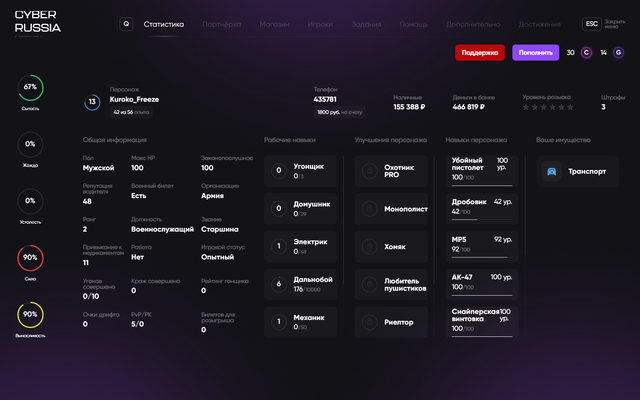Open the Транспорт property card

coord(578,171)
